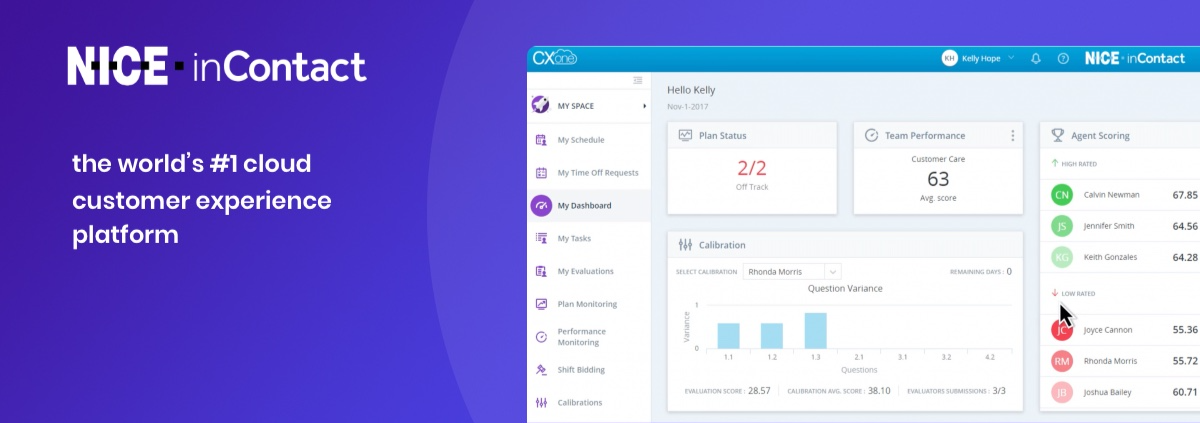Image resolution: width=1200 pixels, height=423 pixels.
Task: Click Calvin Newman's CN avatar
Action: [1062, 195]
